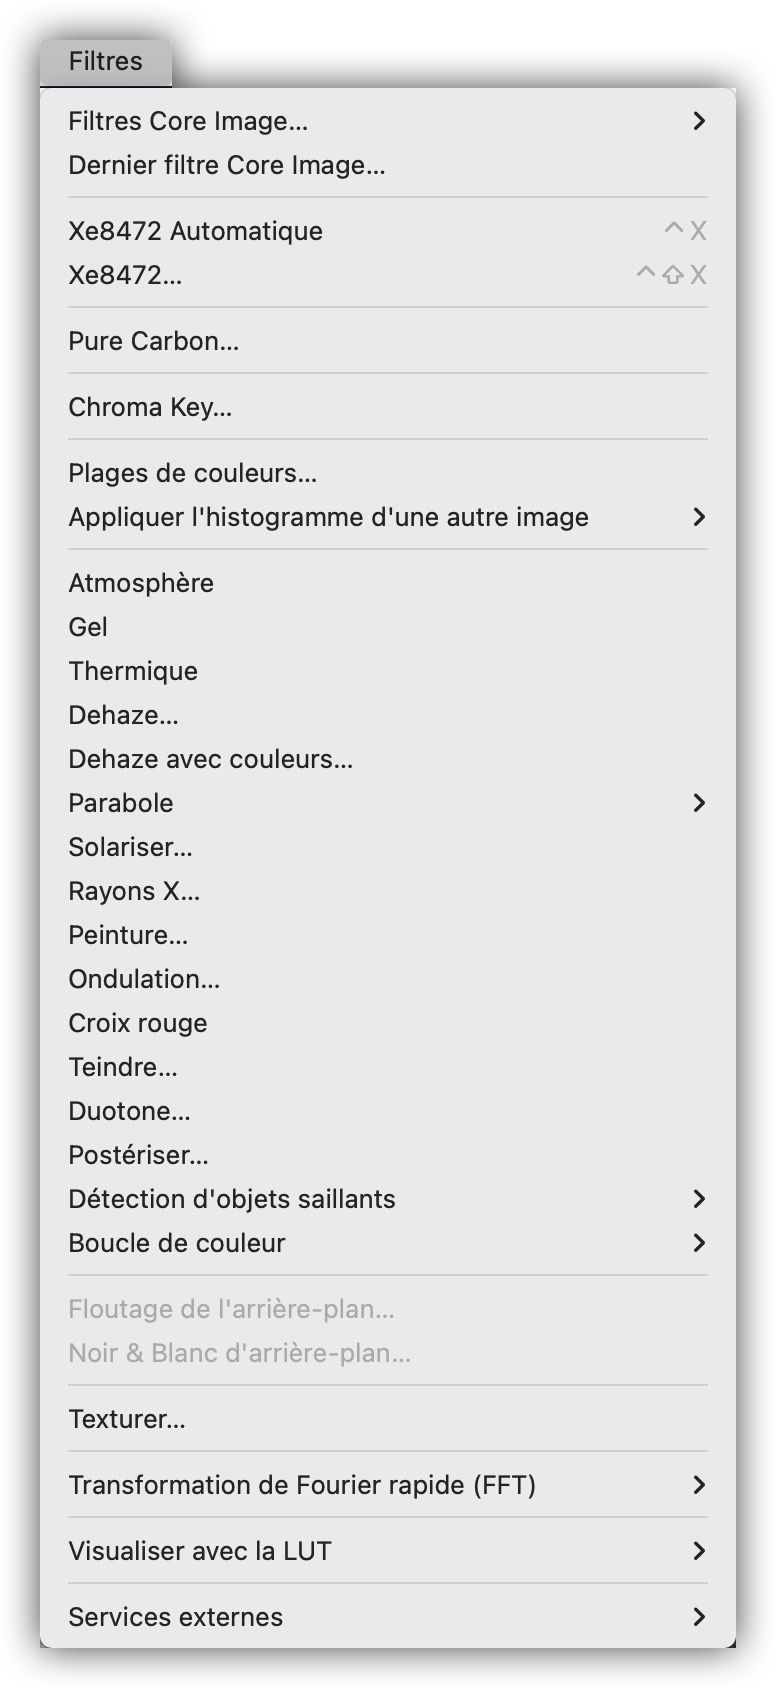Apply the Atmosphère filter
Image resolution: width=776 pixels, height=1688 pixels.
click(141, 583)
